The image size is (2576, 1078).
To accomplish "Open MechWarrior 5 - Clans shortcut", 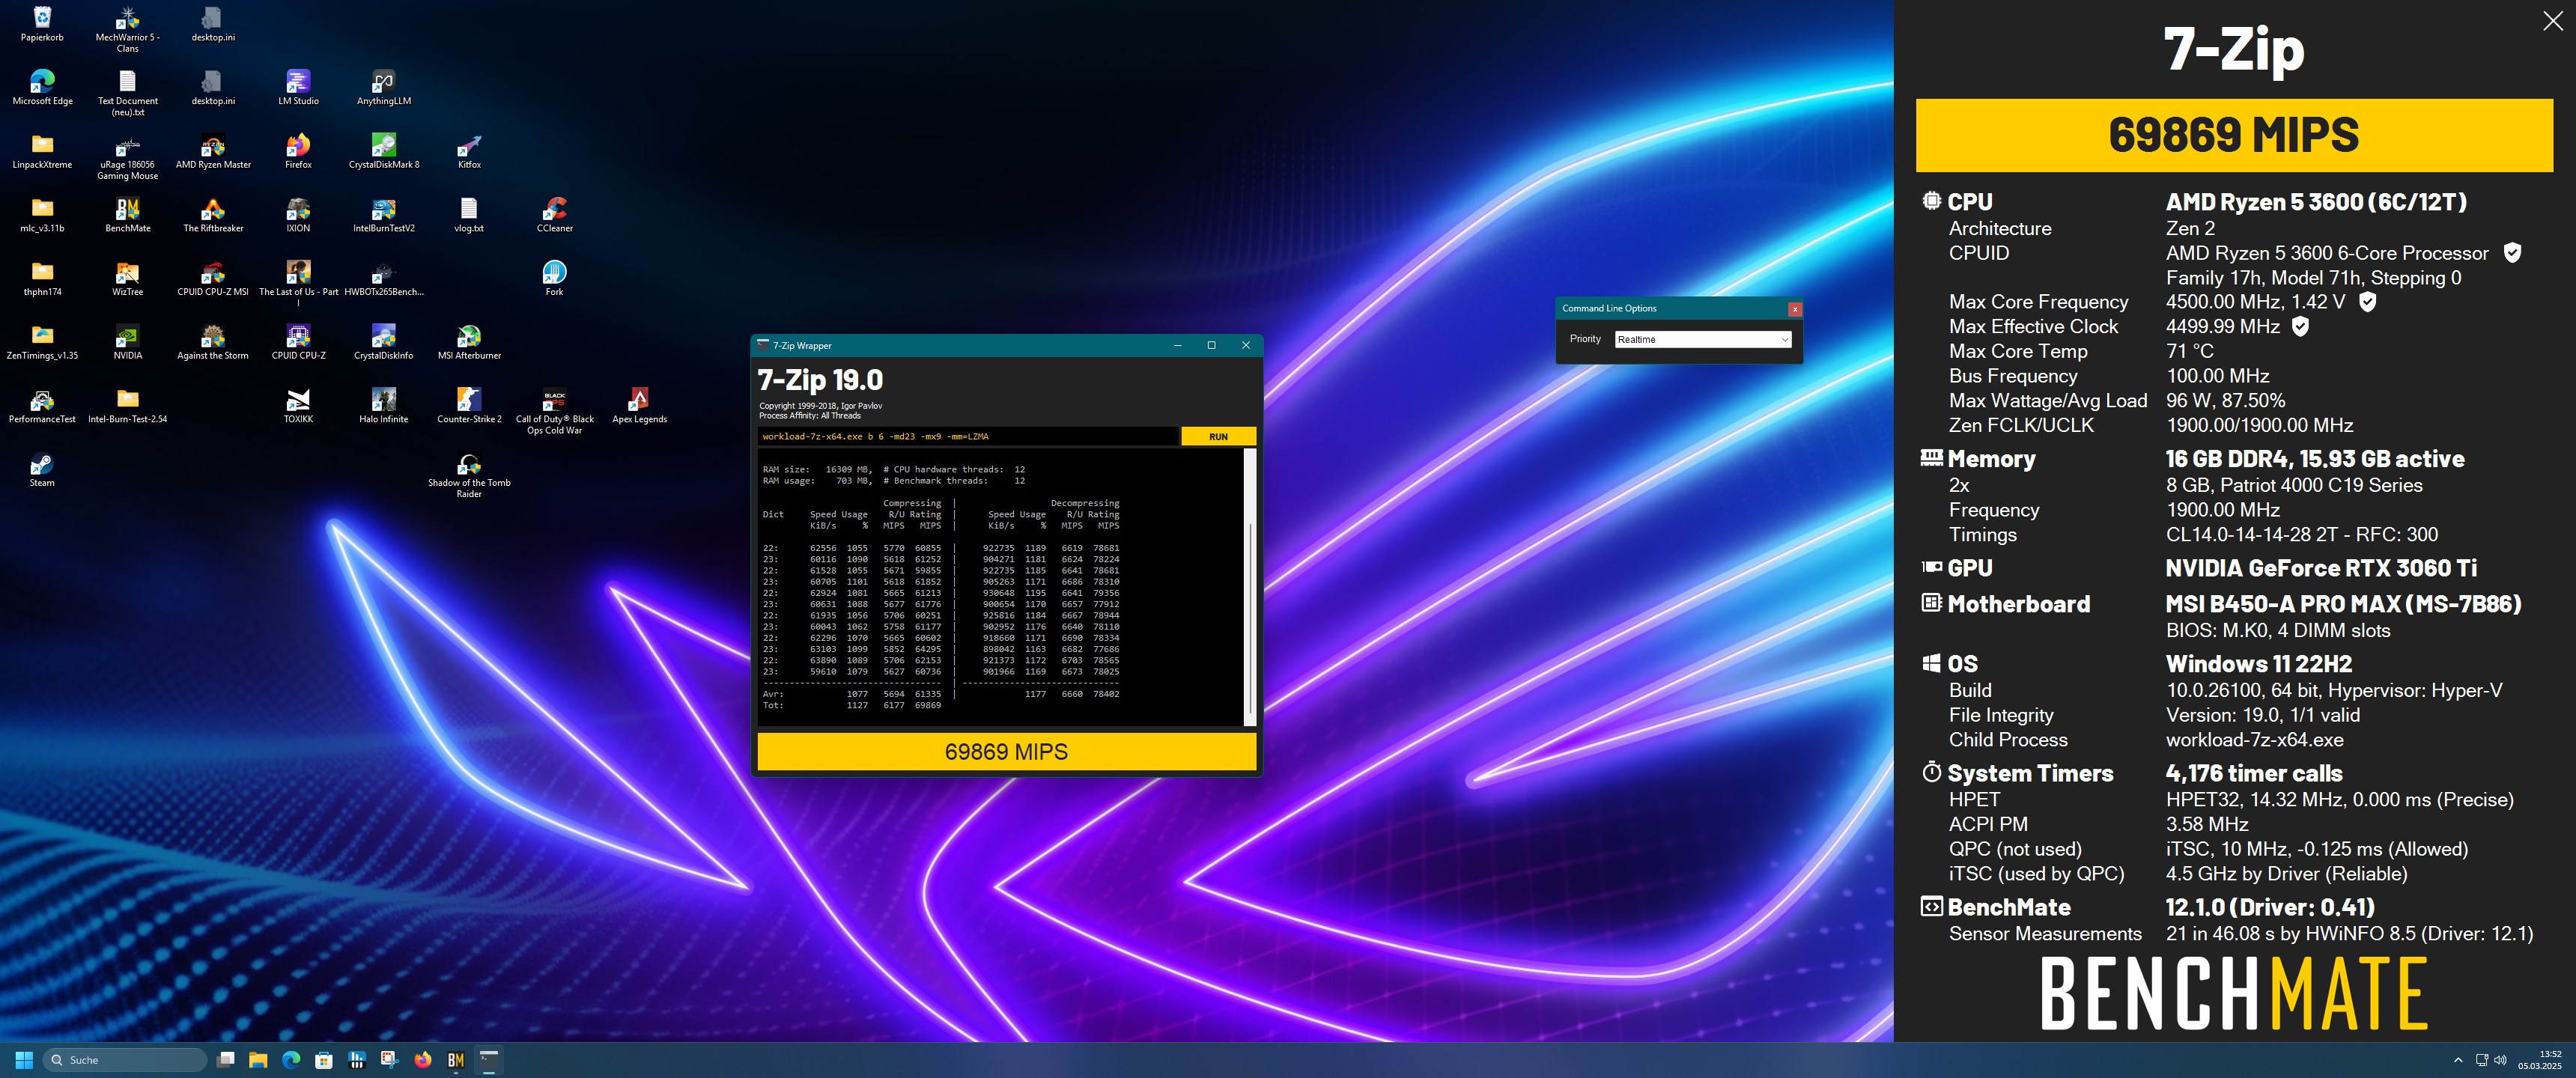I will pos(128,28).
